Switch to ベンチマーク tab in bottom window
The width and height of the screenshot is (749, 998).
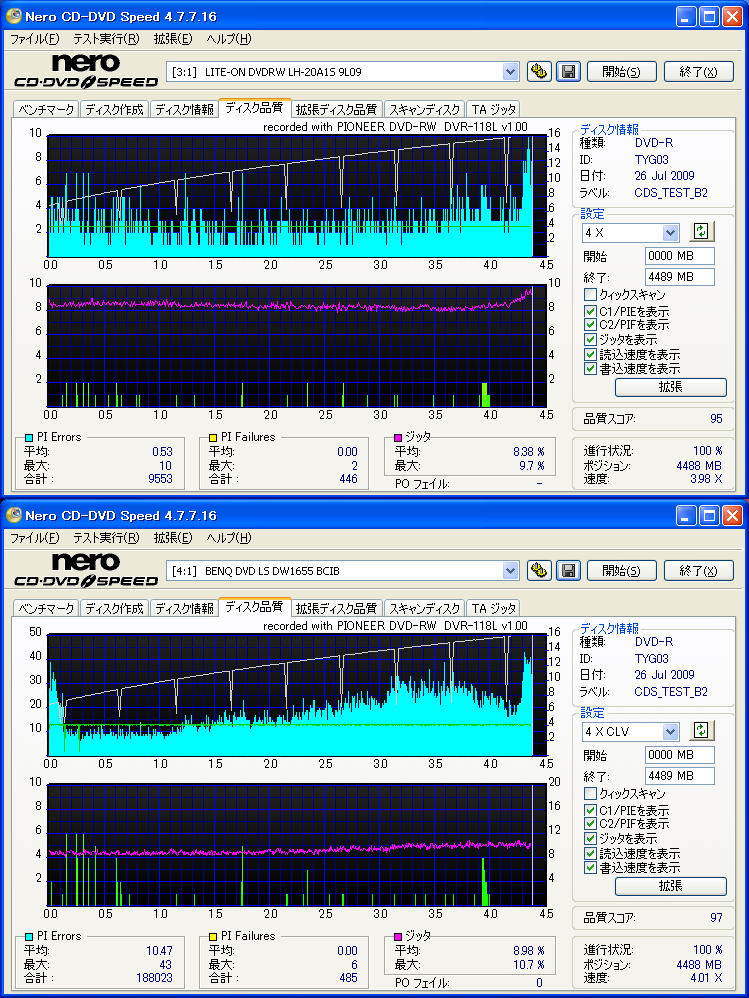46,608
